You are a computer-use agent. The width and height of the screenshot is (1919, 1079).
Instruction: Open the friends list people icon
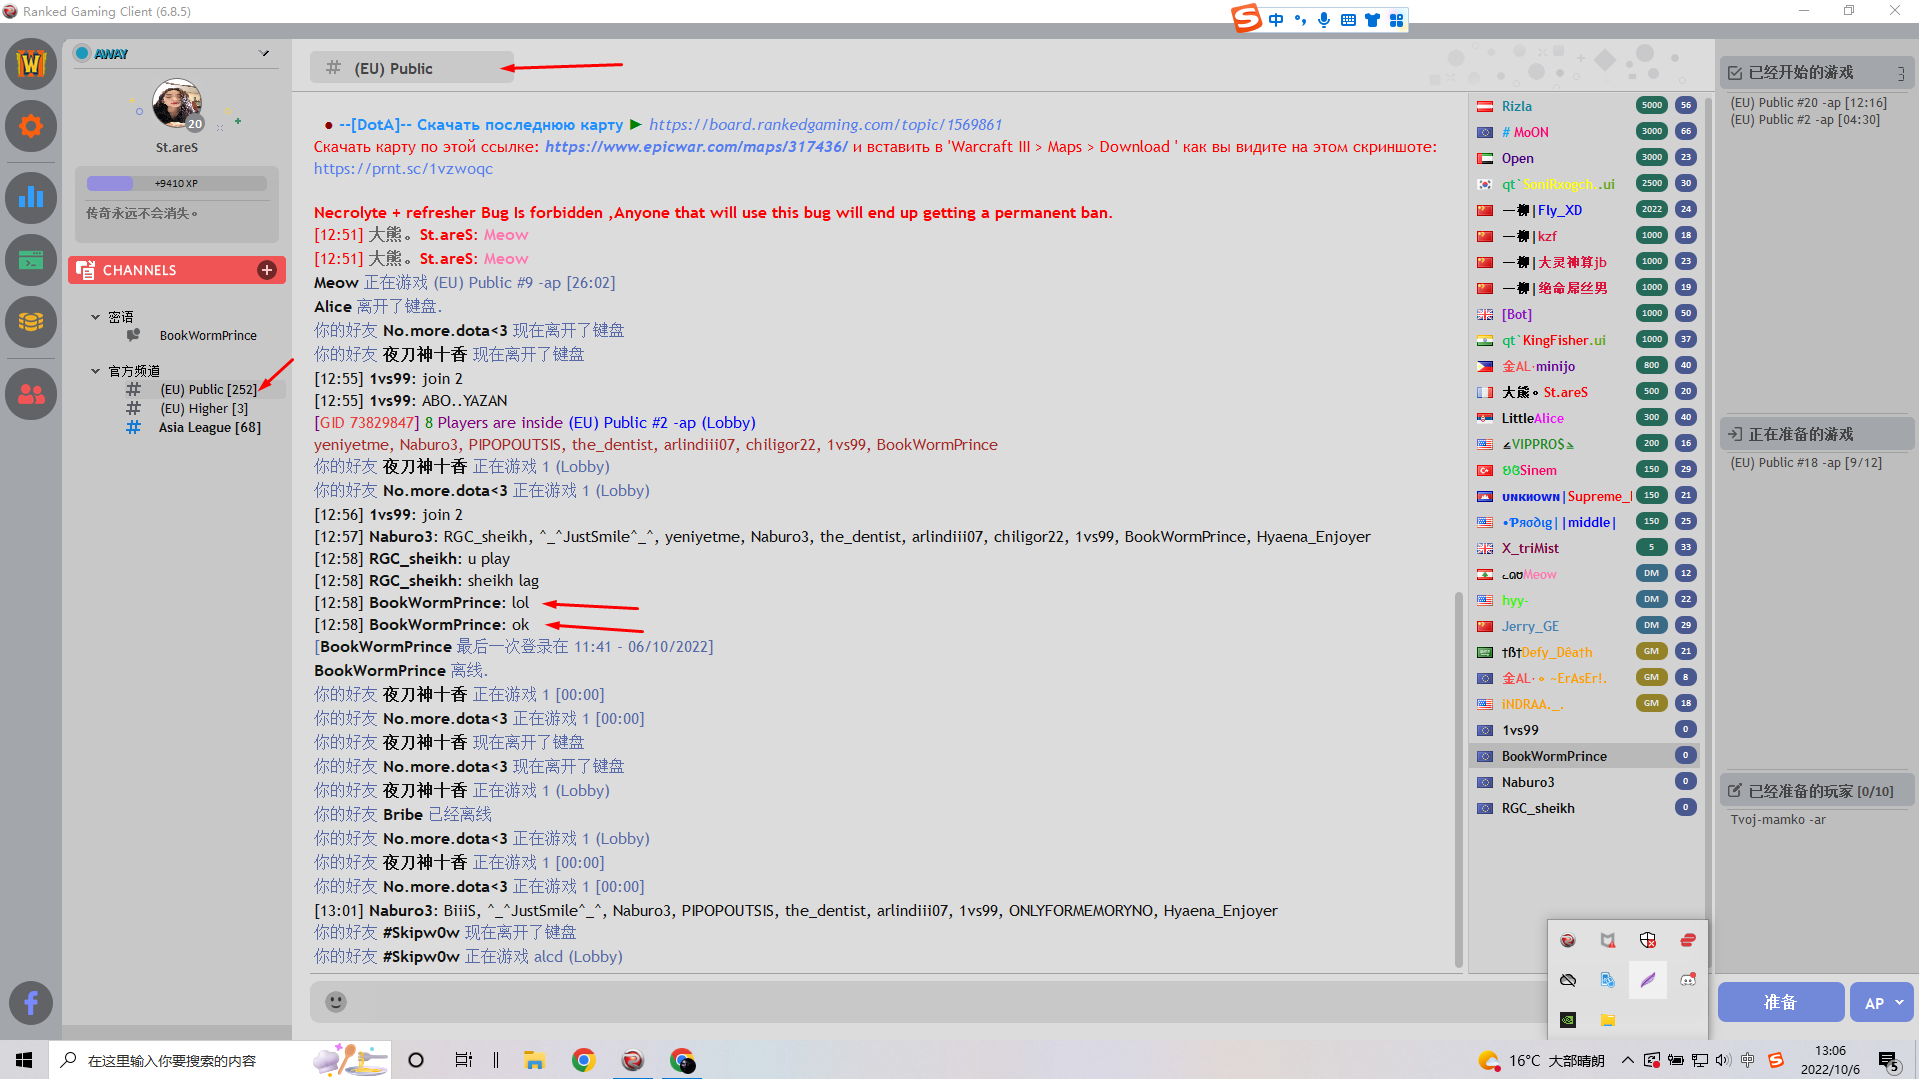click(31, 394)
